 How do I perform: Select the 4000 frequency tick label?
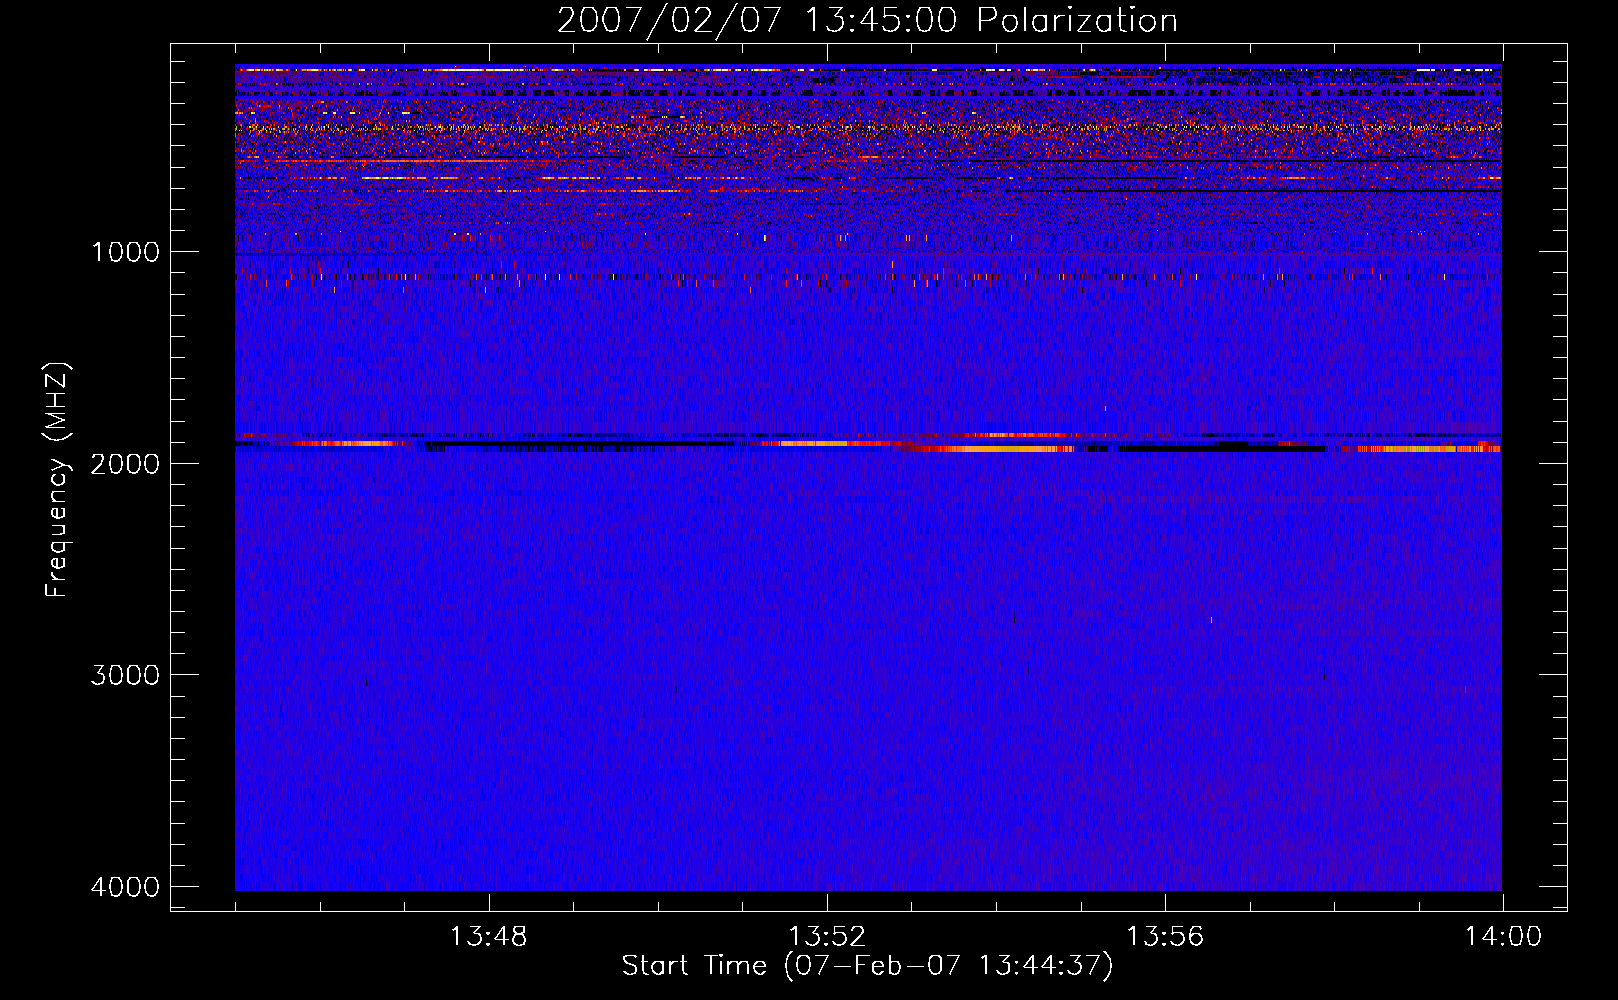(x=125, y=886)
